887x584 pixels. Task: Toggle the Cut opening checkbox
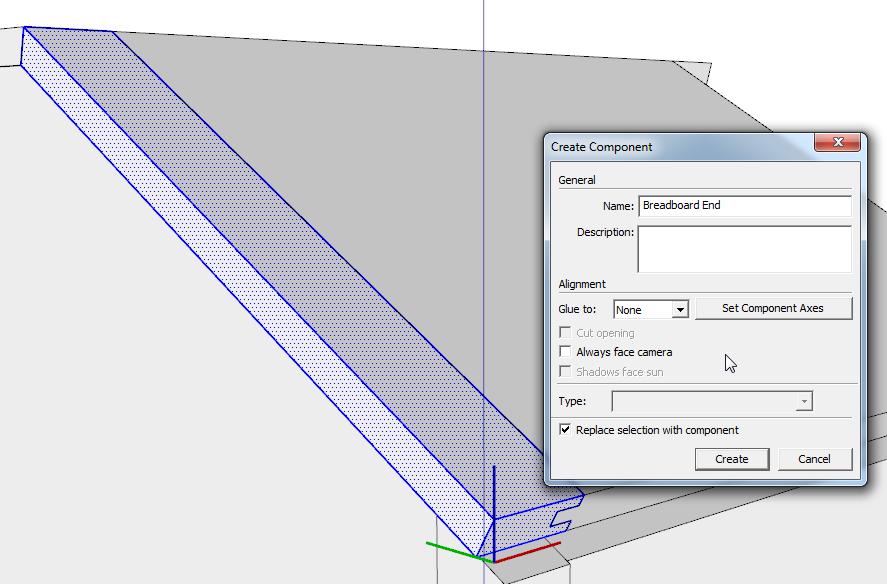[x=565, y=333]
